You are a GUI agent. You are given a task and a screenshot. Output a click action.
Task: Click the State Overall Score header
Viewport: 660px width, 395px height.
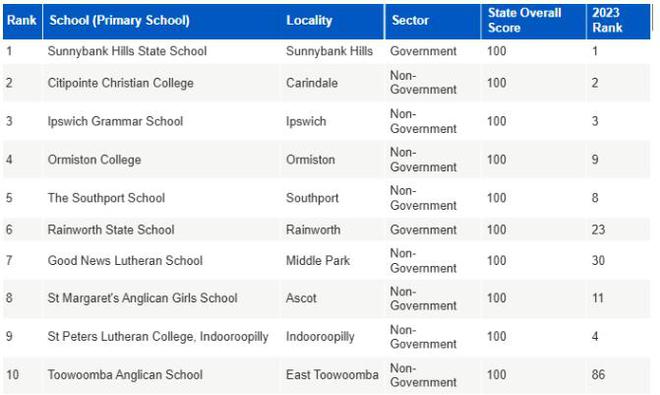pyautogui.click(x=524, y=20)
